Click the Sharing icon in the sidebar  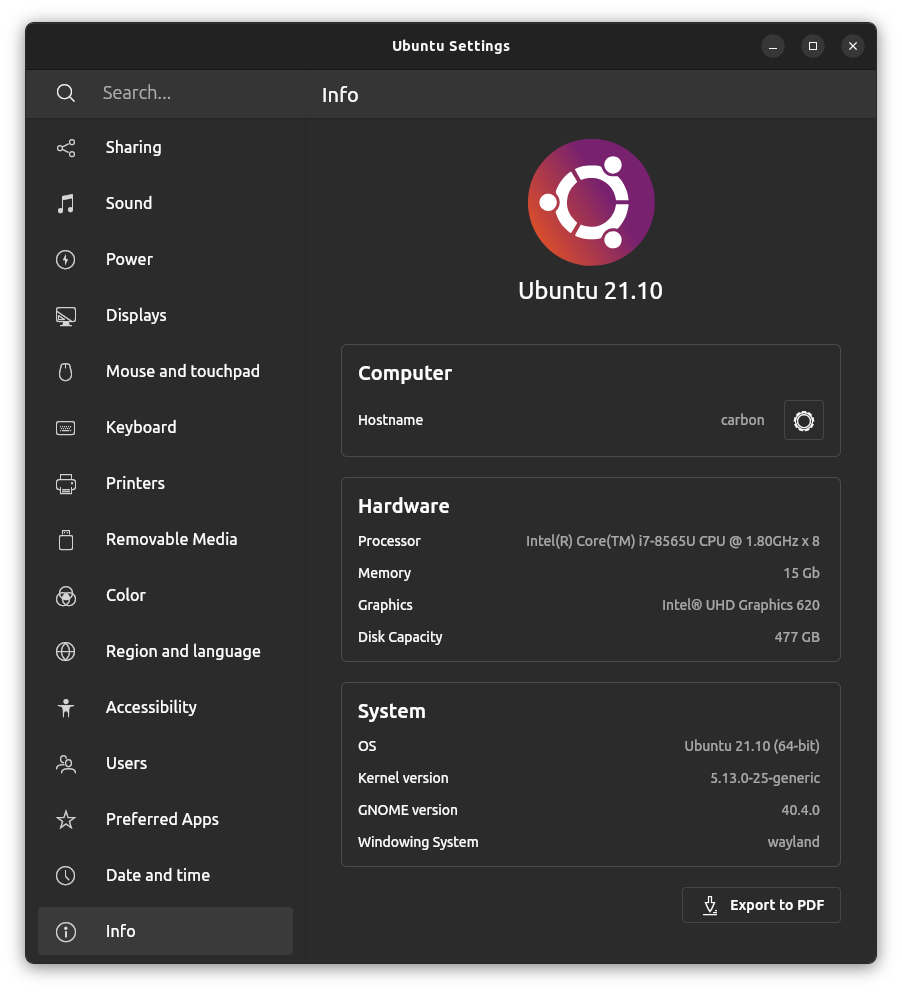[66, 148]
